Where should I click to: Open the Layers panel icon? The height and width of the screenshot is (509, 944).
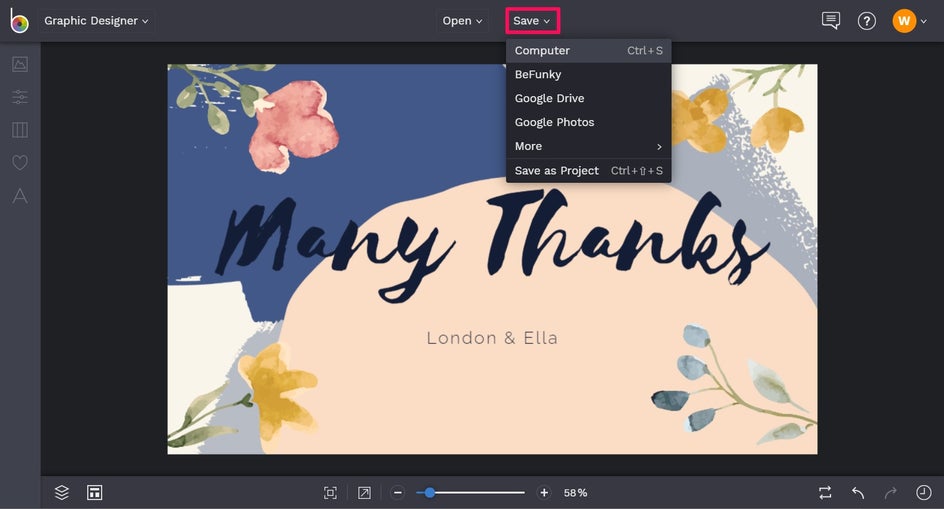pos(62,493)
